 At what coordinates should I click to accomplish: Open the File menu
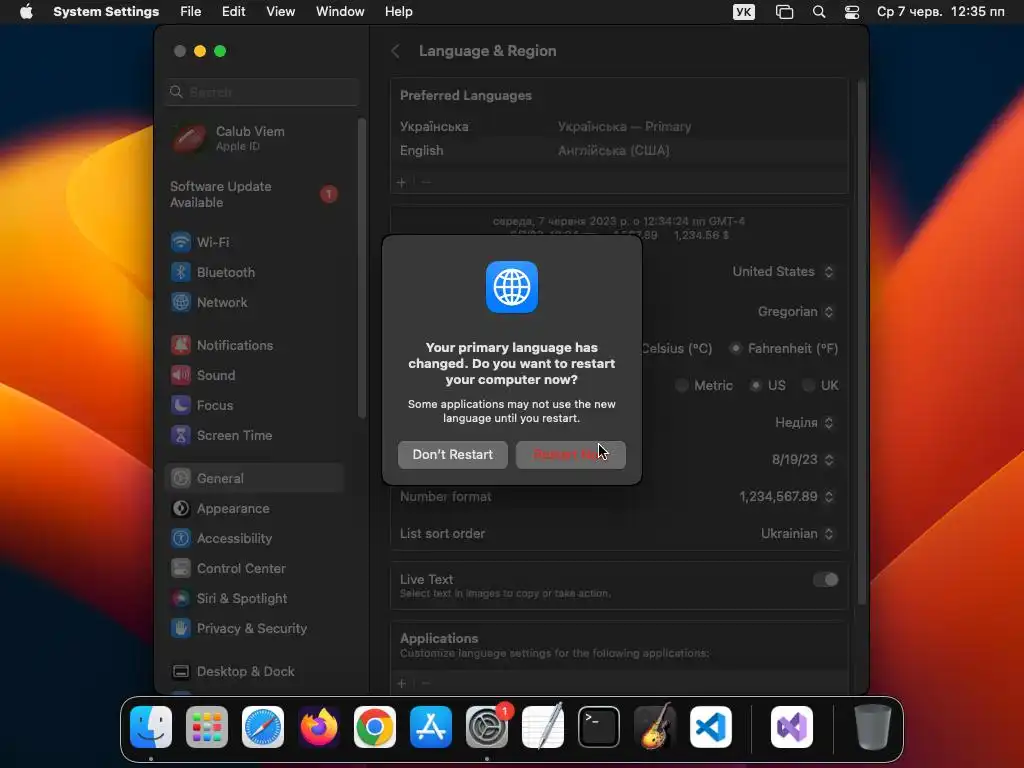(x=191, y=12)
